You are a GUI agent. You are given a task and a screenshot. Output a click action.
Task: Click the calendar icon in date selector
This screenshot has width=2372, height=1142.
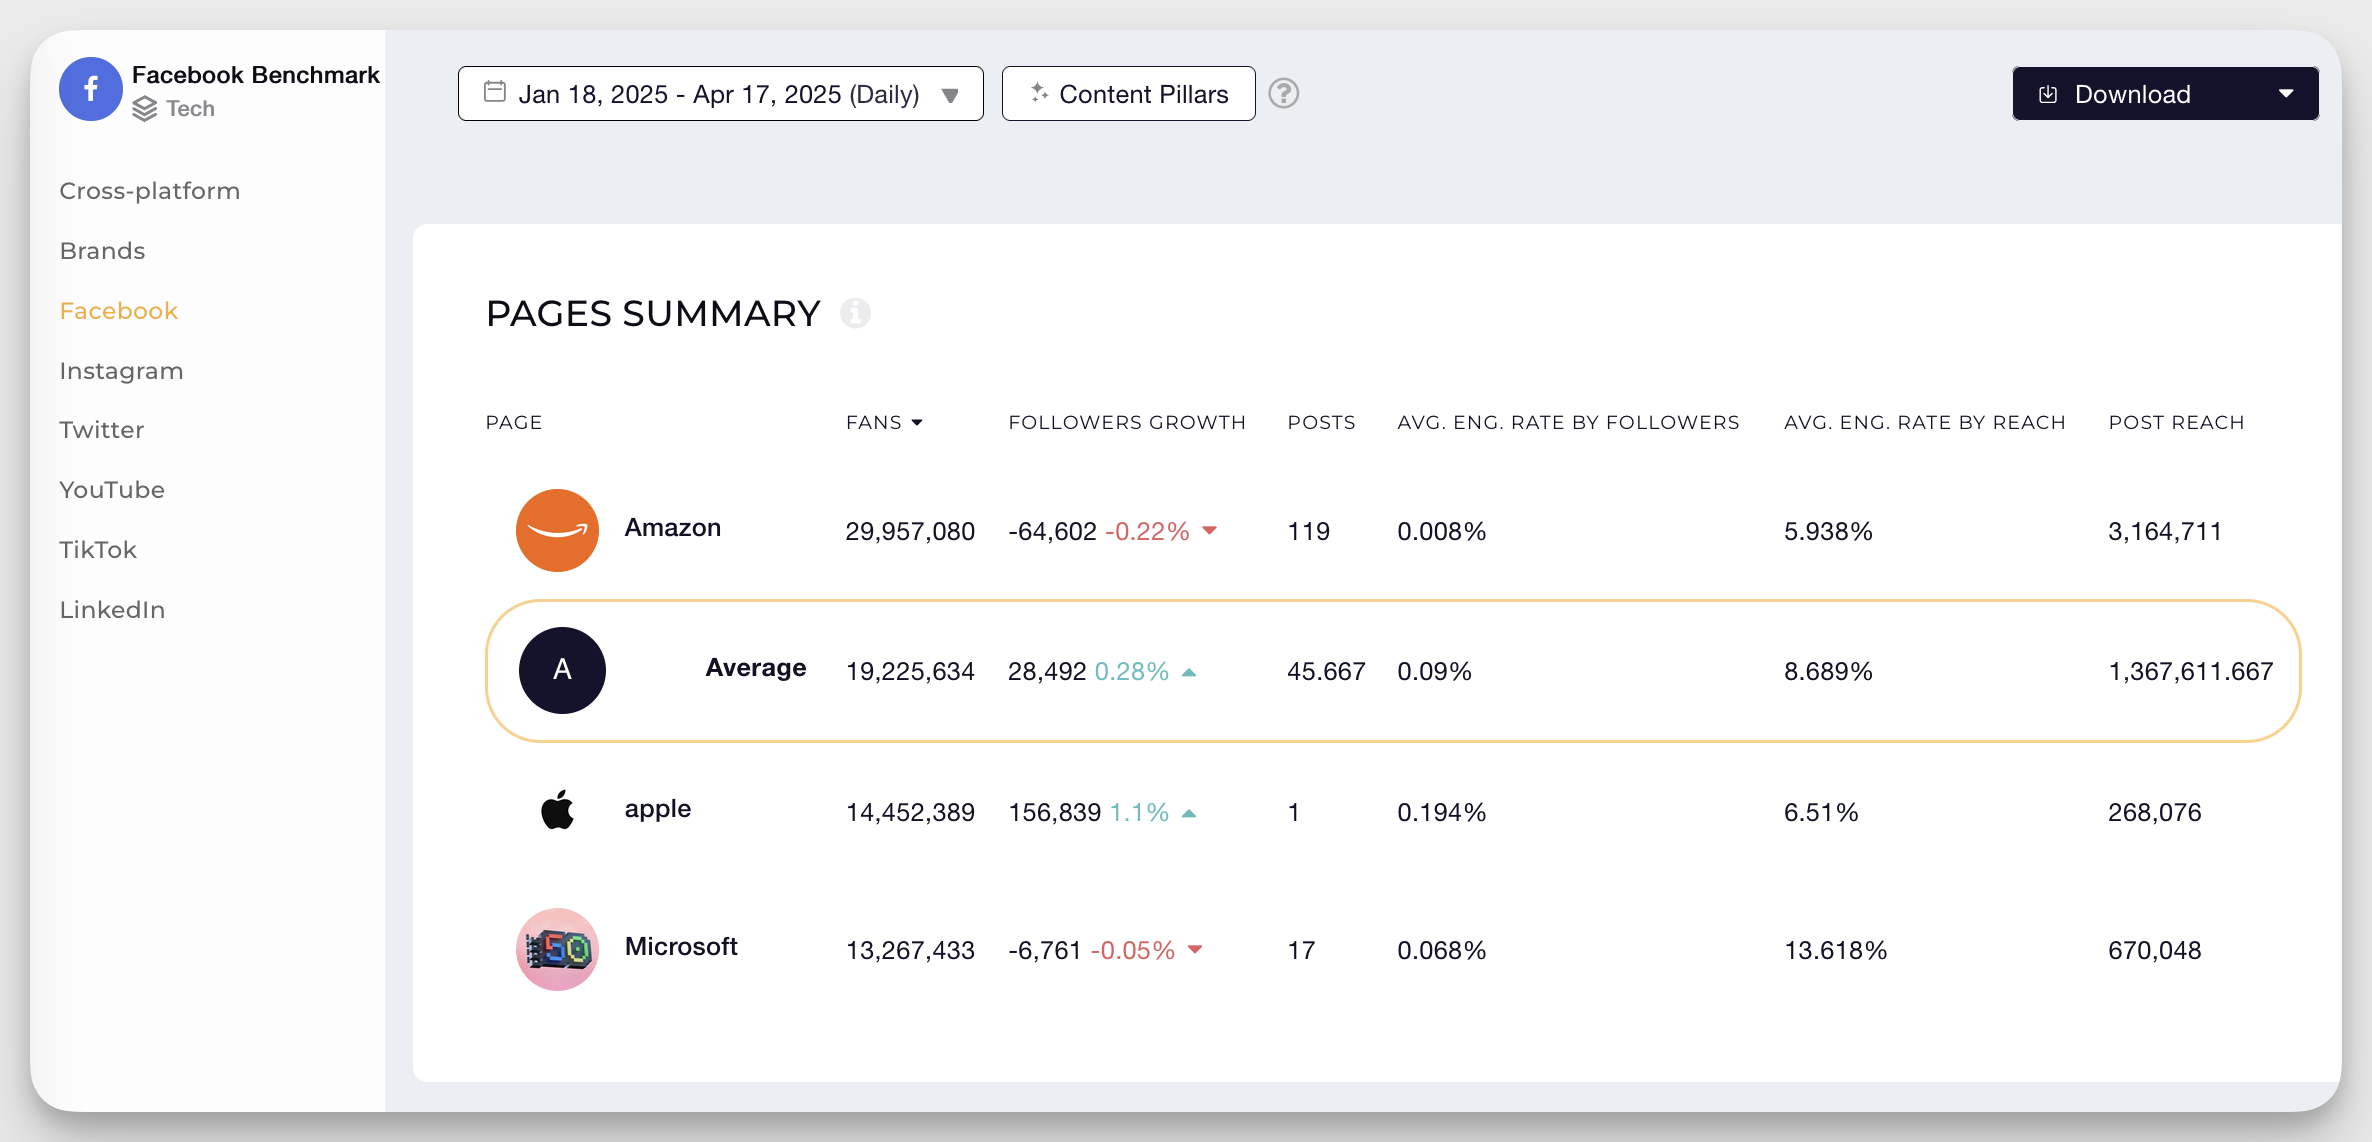(494, 92)
